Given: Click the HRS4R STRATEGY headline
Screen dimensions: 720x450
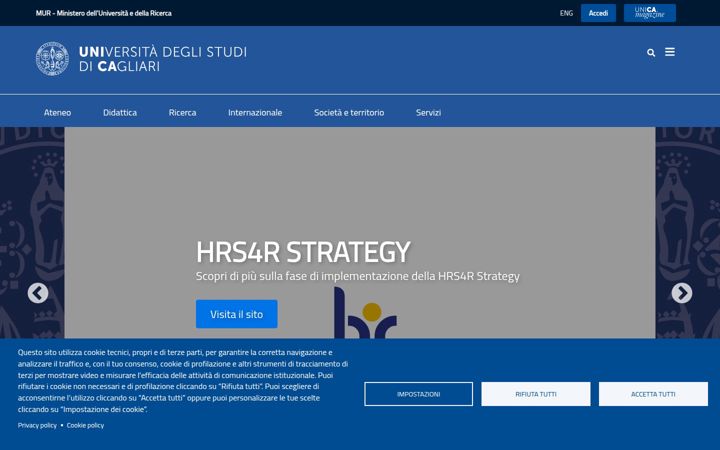Looking at the screenshot, I should [303, 252].
